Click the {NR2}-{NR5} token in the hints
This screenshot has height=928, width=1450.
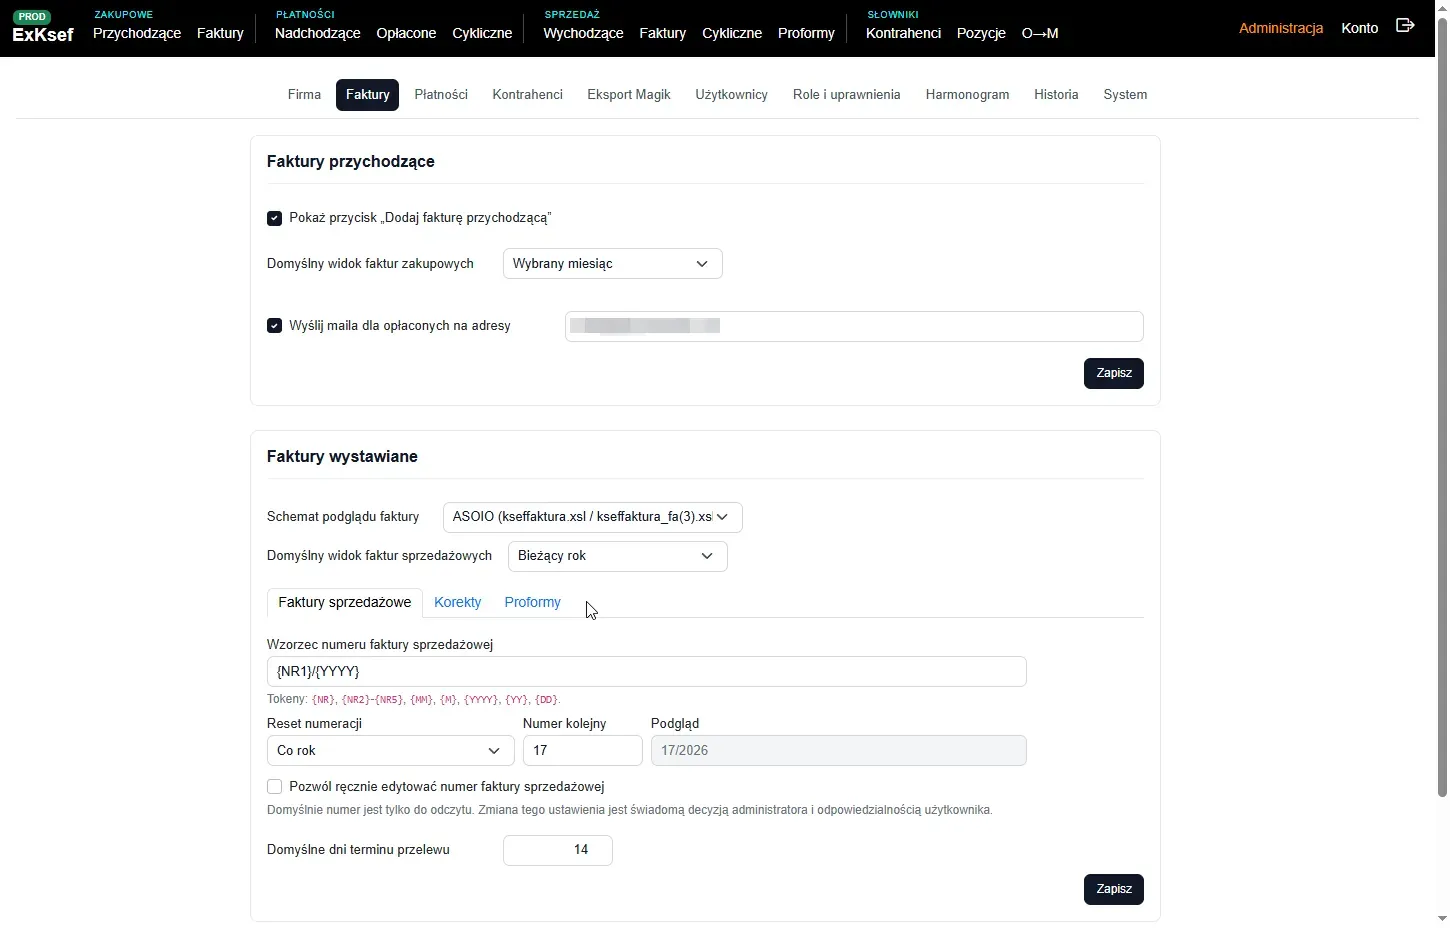[372, 700]
